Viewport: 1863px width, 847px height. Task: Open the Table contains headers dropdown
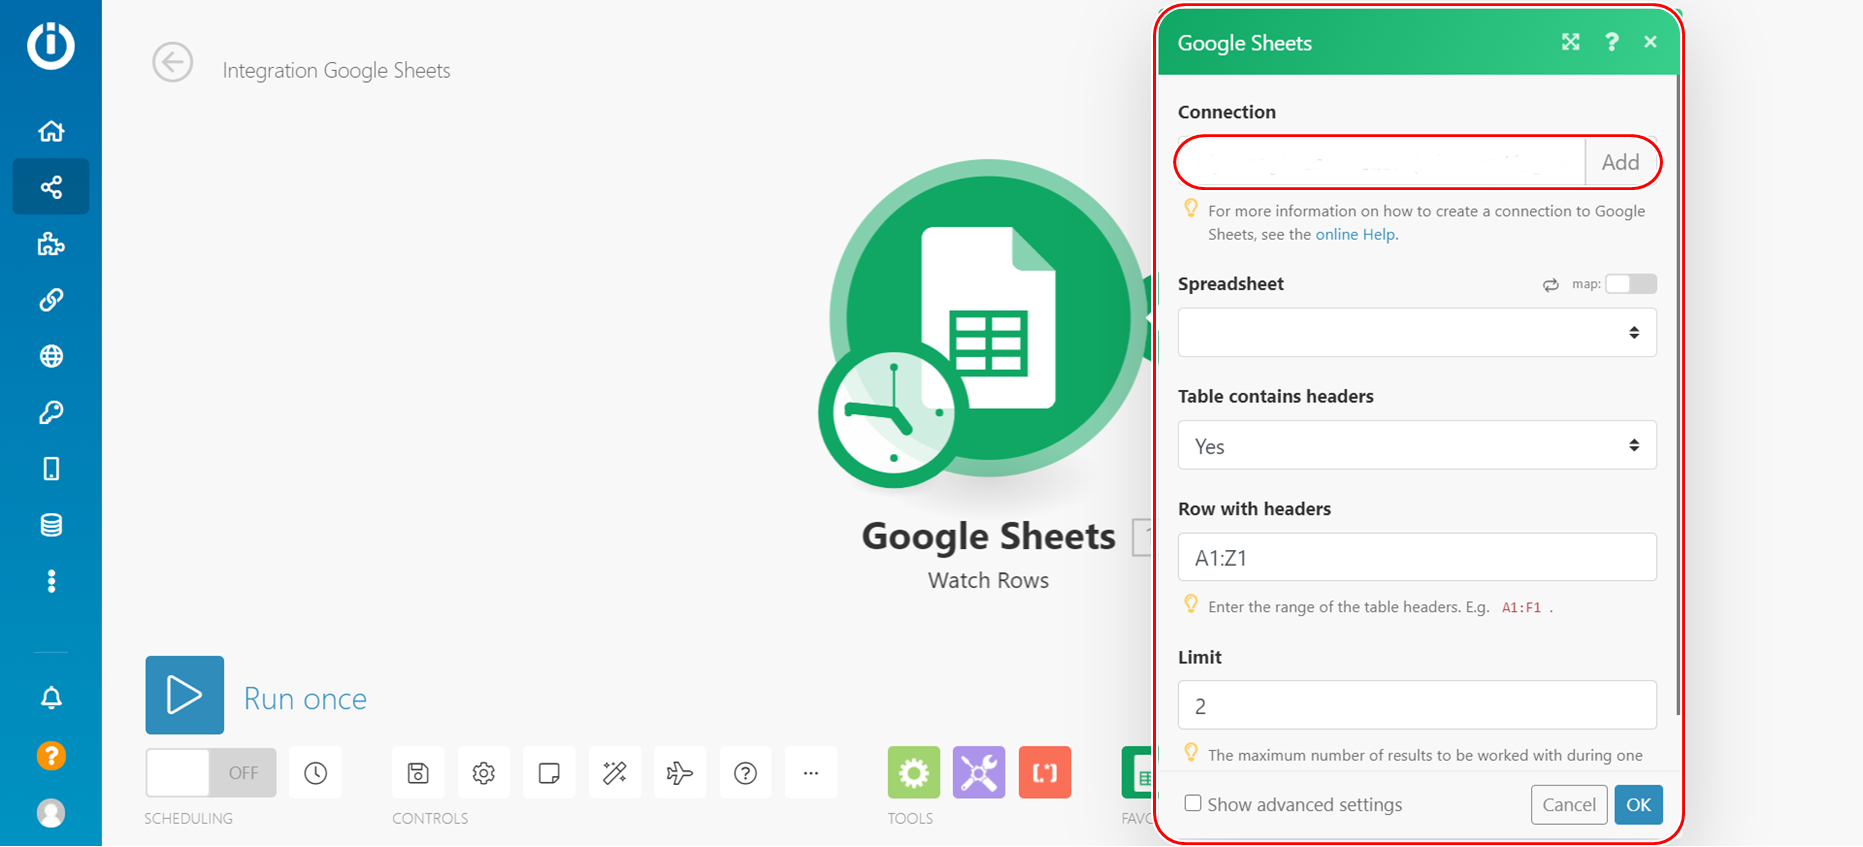point(1417,445)
